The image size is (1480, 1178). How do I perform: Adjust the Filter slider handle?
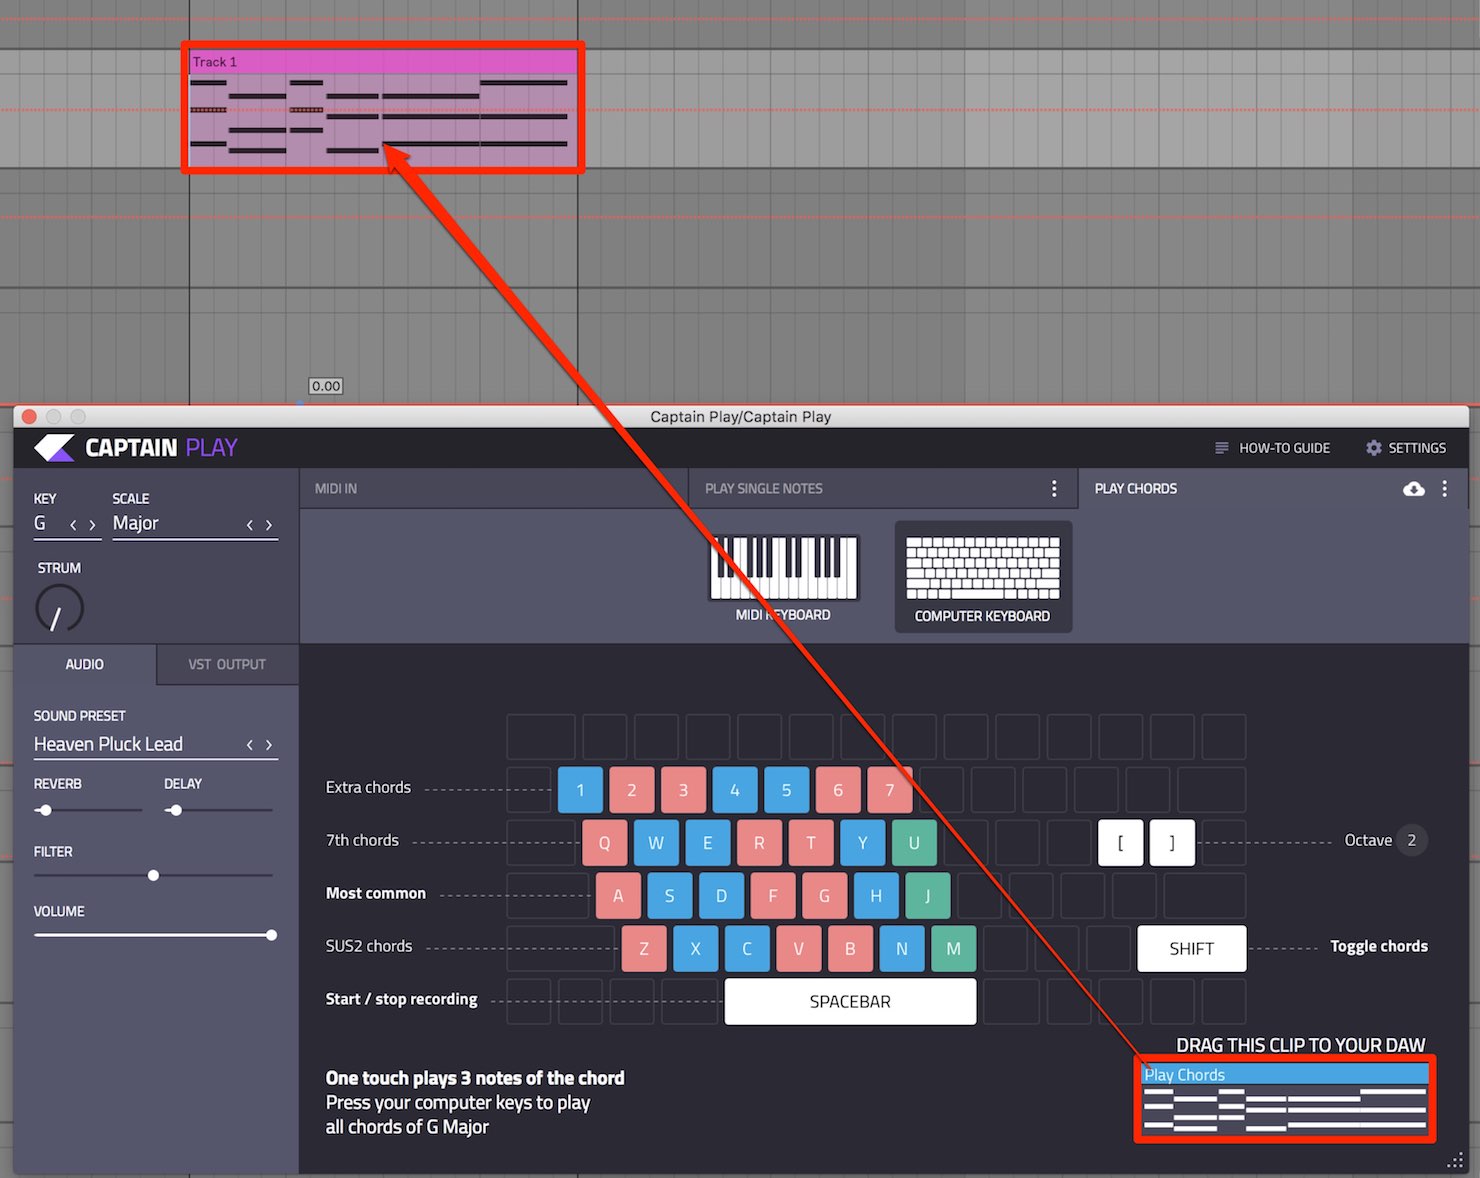[x=153, y=876]
